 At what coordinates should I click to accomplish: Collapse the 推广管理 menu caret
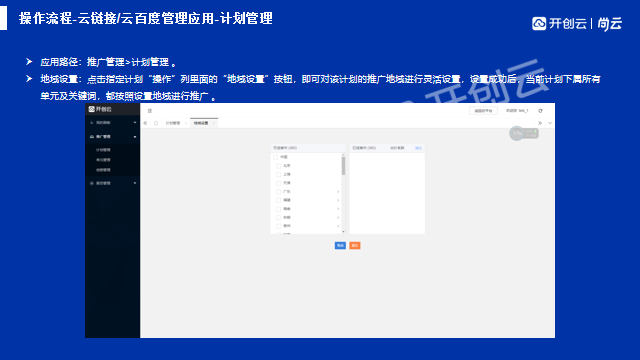point(135,137)
